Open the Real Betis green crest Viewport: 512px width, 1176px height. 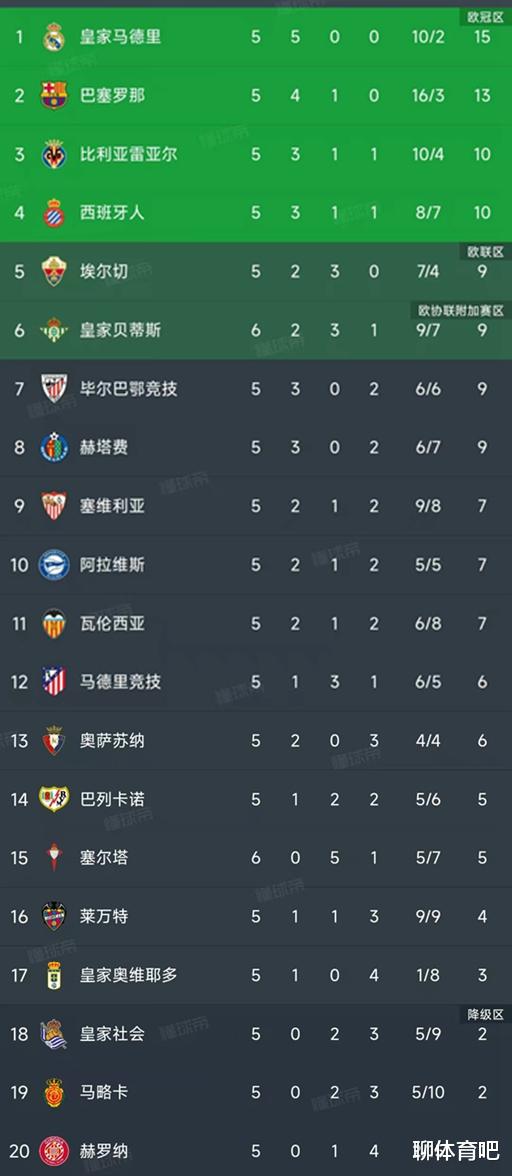[54, 330]
